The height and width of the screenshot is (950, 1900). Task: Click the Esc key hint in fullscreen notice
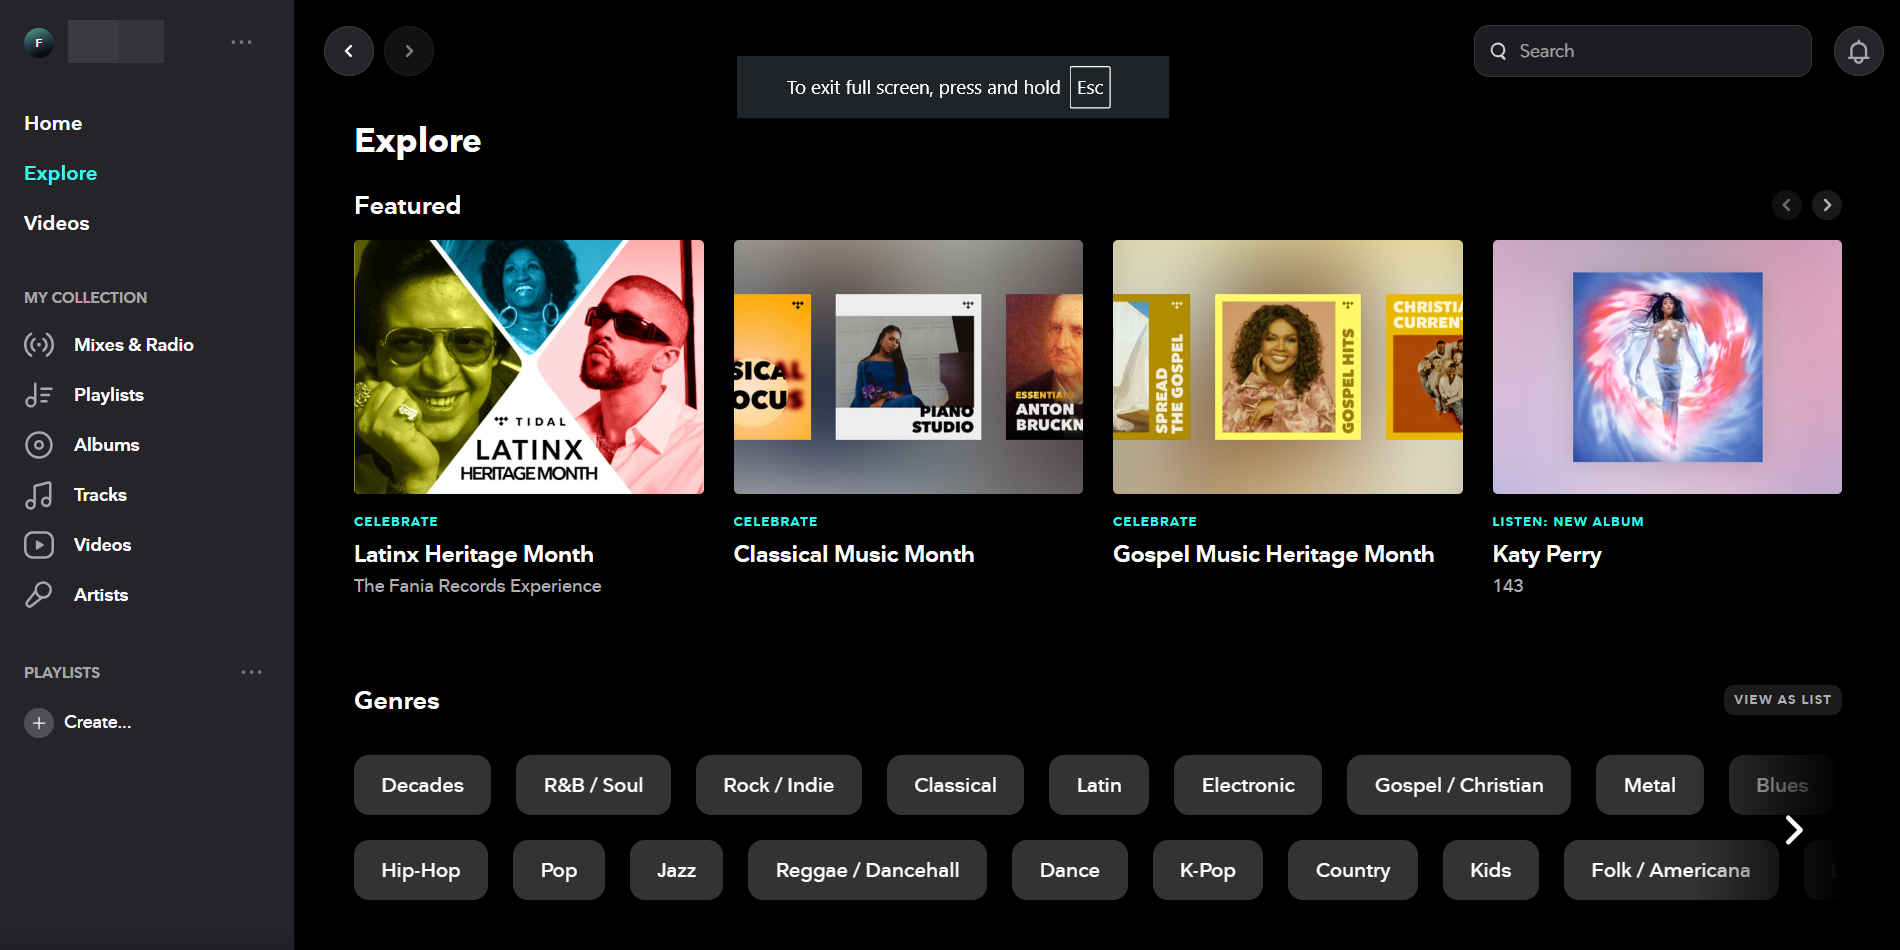click(x=1090, y=88)
